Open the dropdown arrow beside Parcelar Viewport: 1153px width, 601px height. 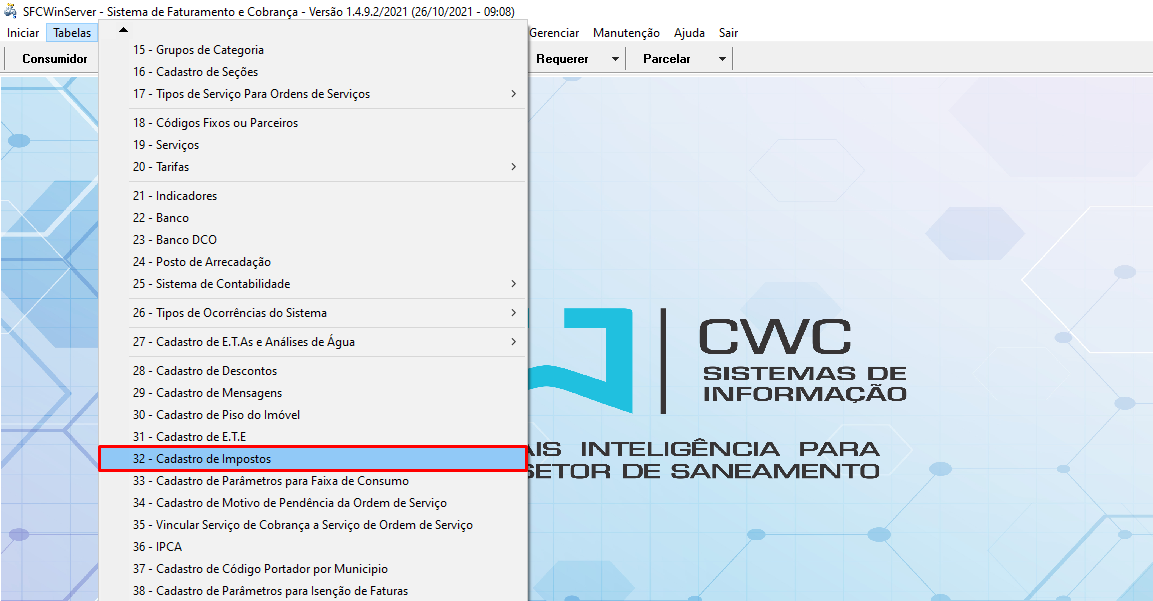[x=722, y=59]
